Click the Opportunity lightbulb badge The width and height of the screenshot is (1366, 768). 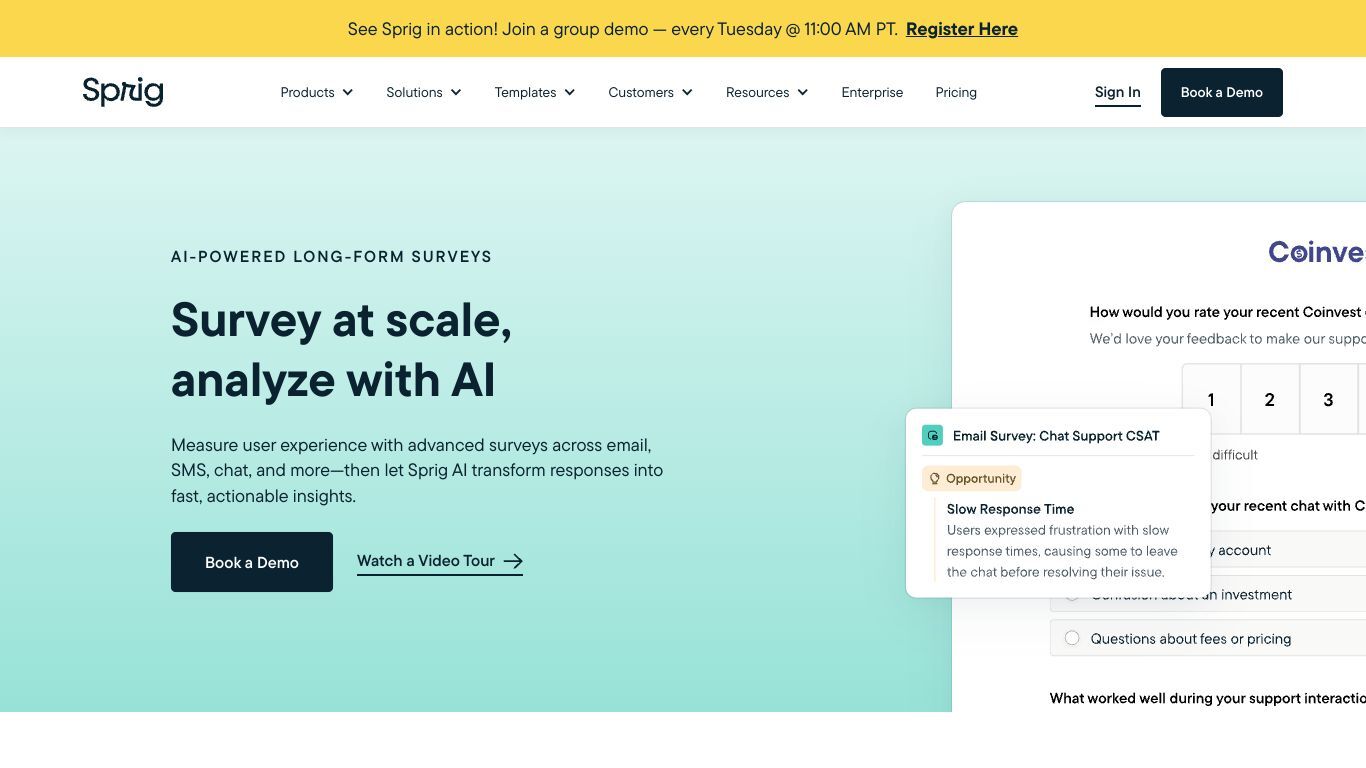click(971, 478)
